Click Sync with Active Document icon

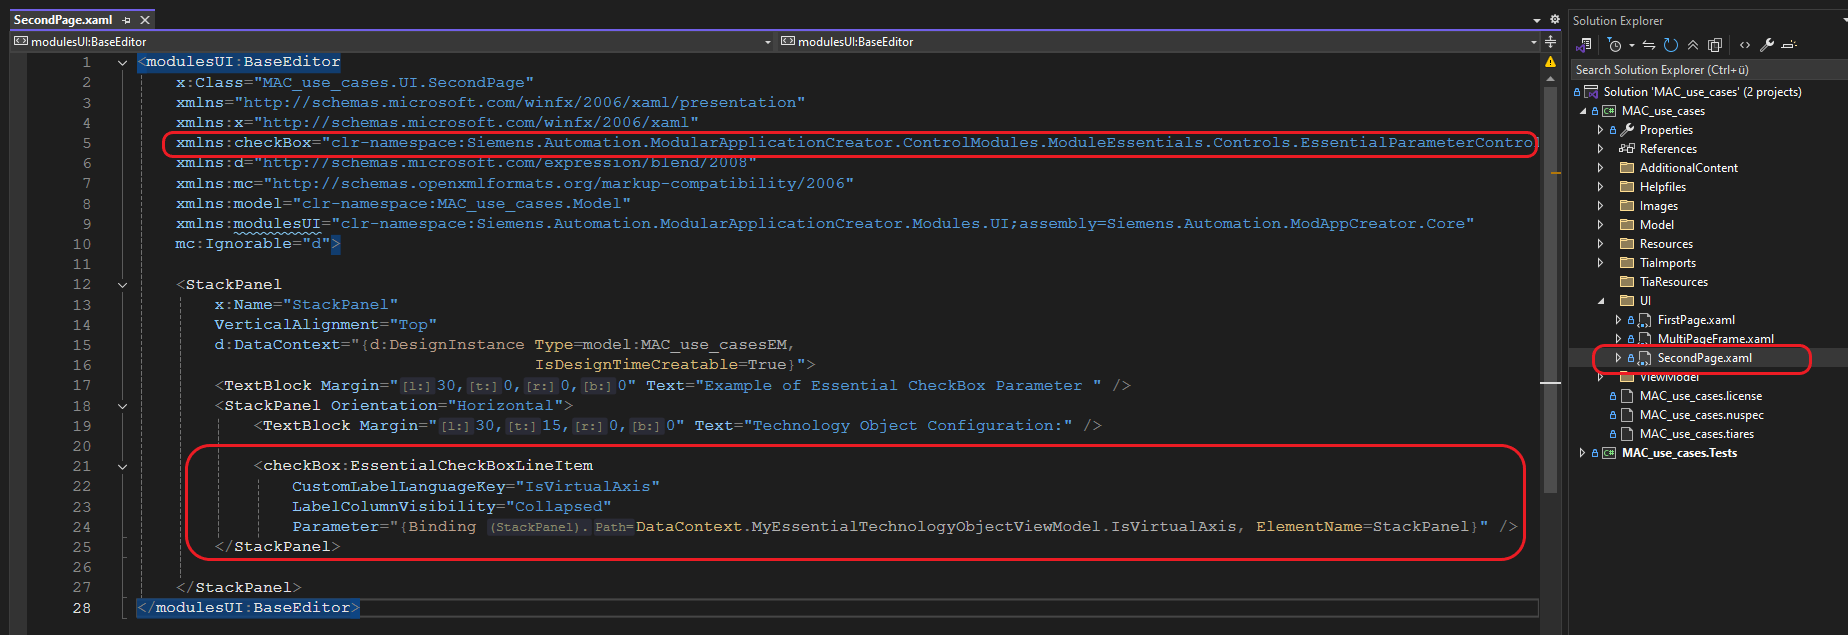pyautogui.click(x=1649, y=45)
